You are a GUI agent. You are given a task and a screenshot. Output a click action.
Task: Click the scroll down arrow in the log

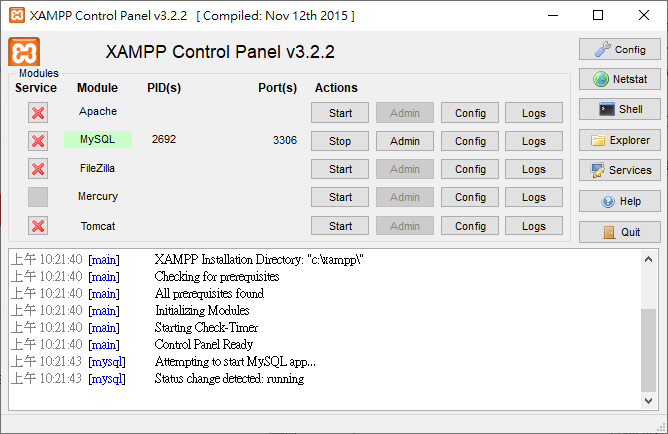tap(648, 400)
